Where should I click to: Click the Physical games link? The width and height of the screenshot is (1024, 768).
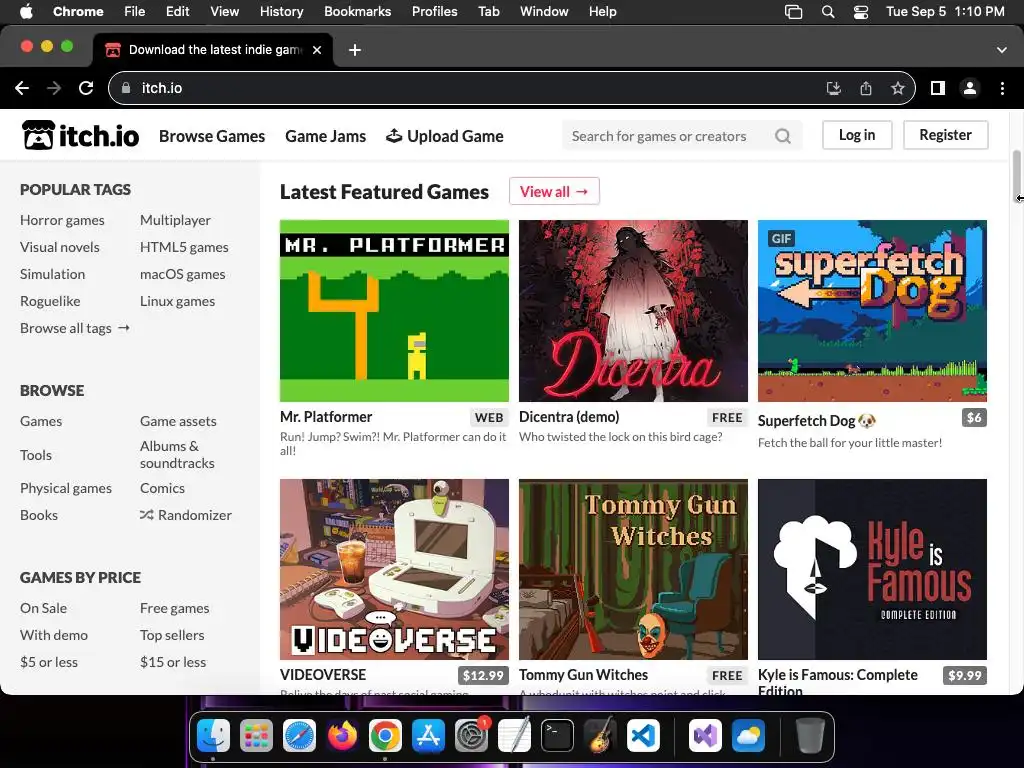coord(65,488)
